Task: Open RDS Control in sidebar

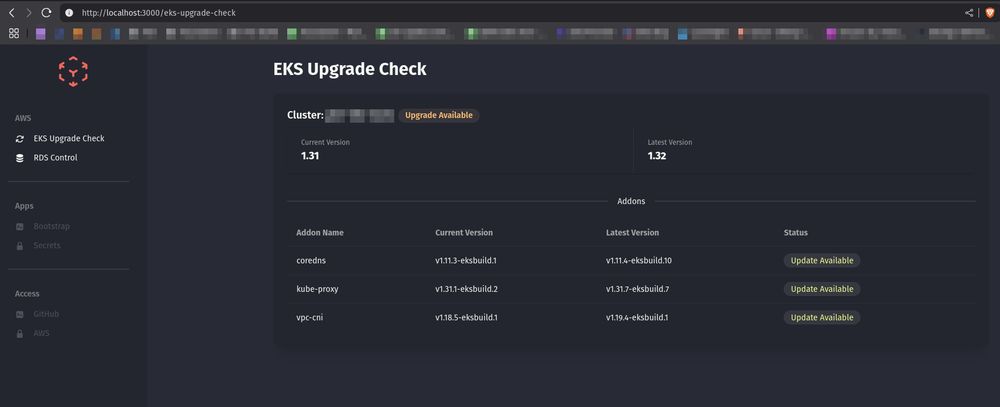Action: click(x=55, y=158)
